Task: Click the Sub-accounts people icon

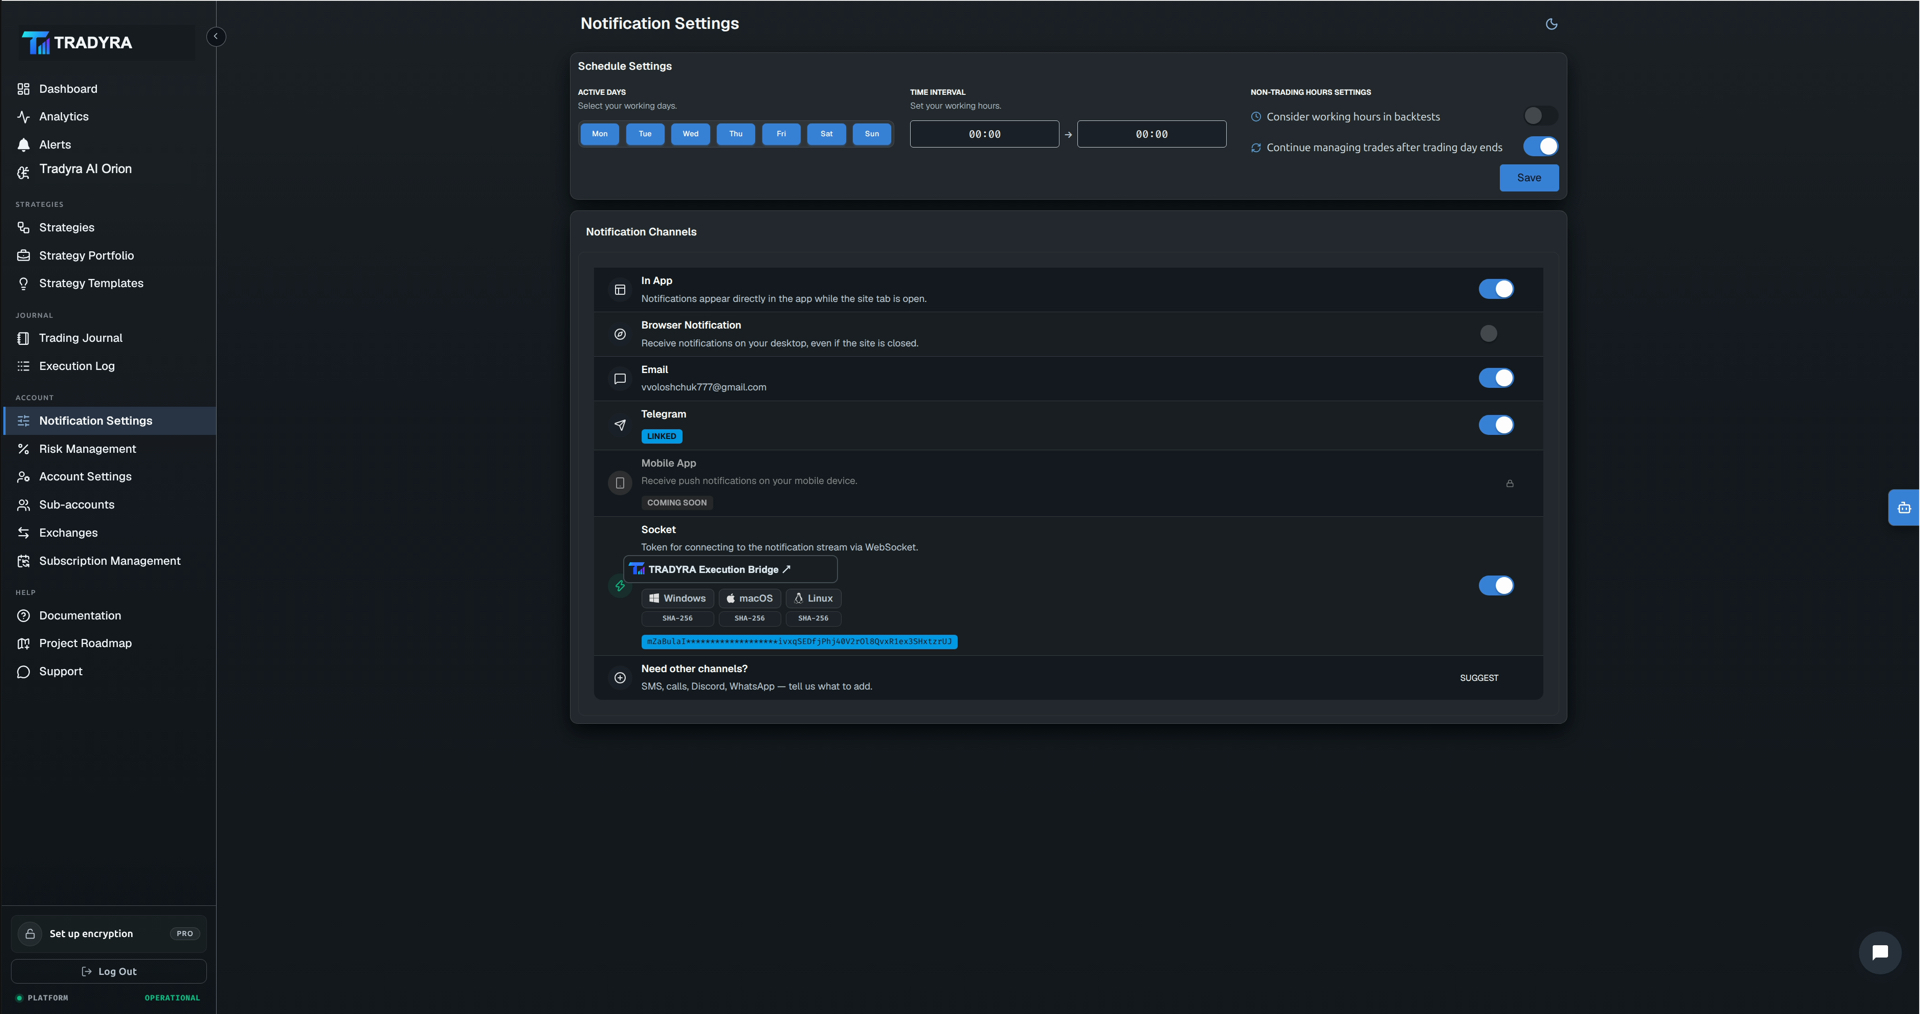Action: [24, 505]
